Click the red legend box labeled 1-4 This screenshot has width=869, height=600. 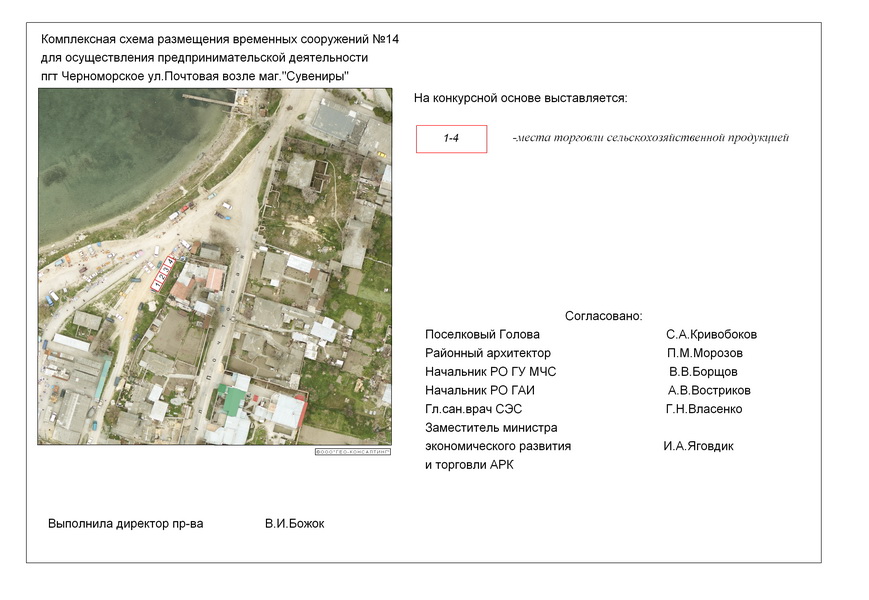[451, 139]
